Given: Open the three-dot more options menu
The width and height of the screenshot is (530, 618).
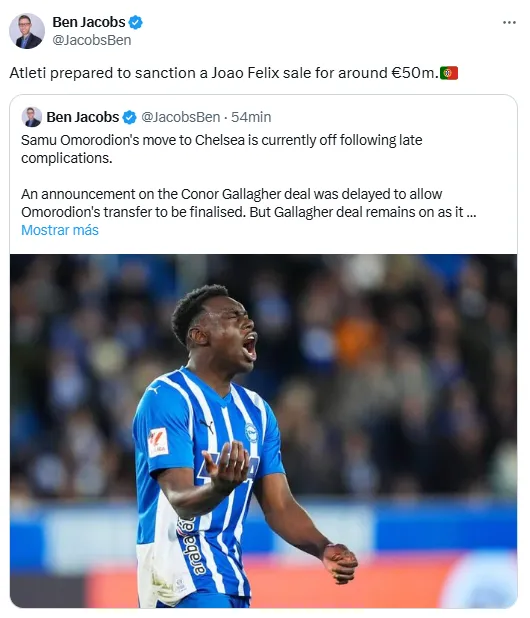Looking at the screenshot, I should coord(509,22).
